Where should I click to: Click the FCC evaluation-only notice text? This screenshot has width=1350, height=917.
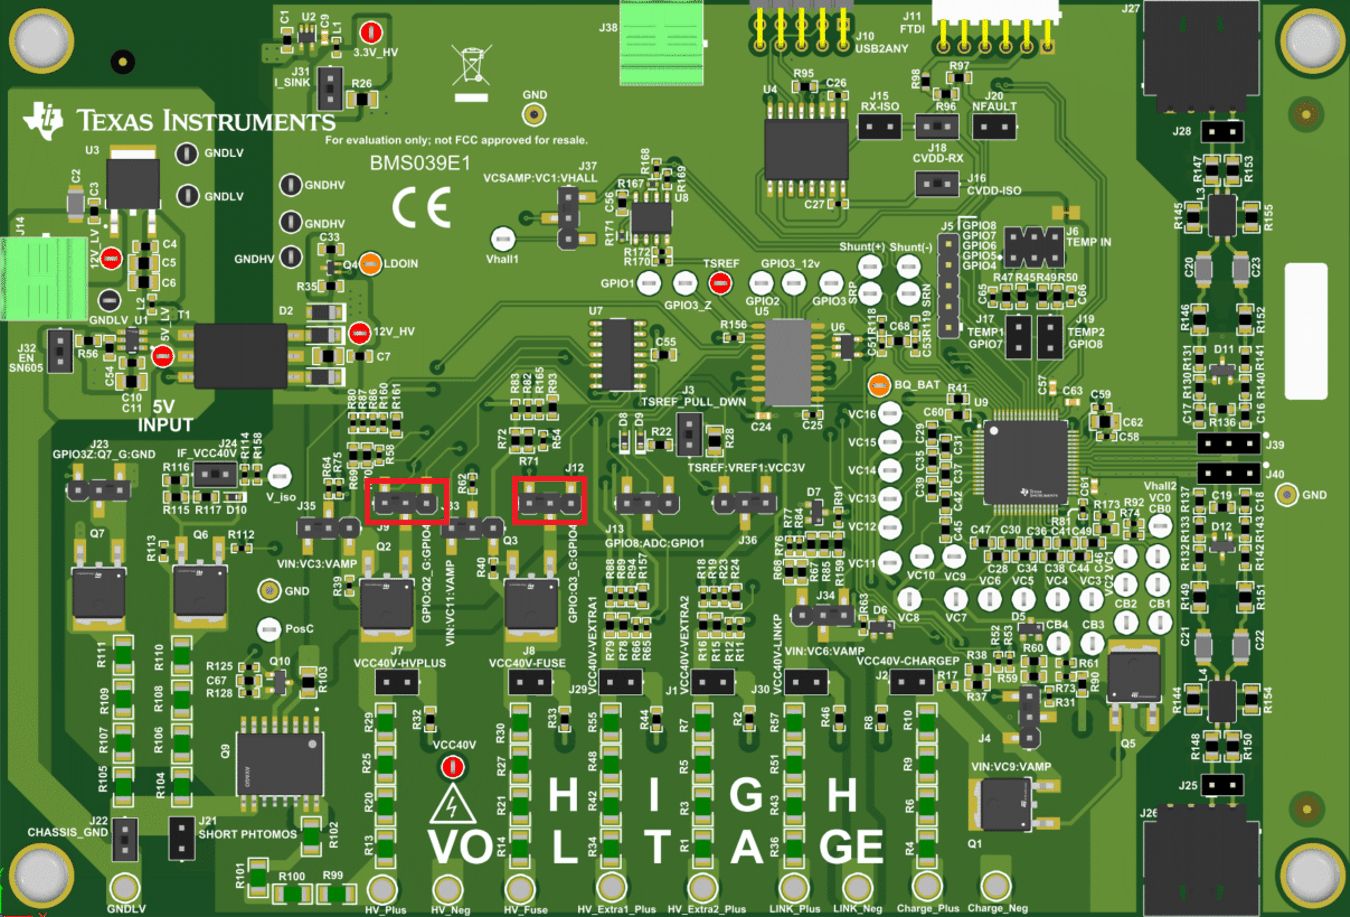[457, 140]
